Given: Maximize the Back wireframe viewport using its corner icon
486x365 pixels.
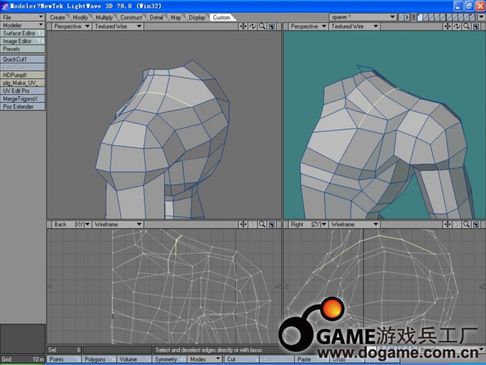Looking at the screenshot, I should 272,224.
